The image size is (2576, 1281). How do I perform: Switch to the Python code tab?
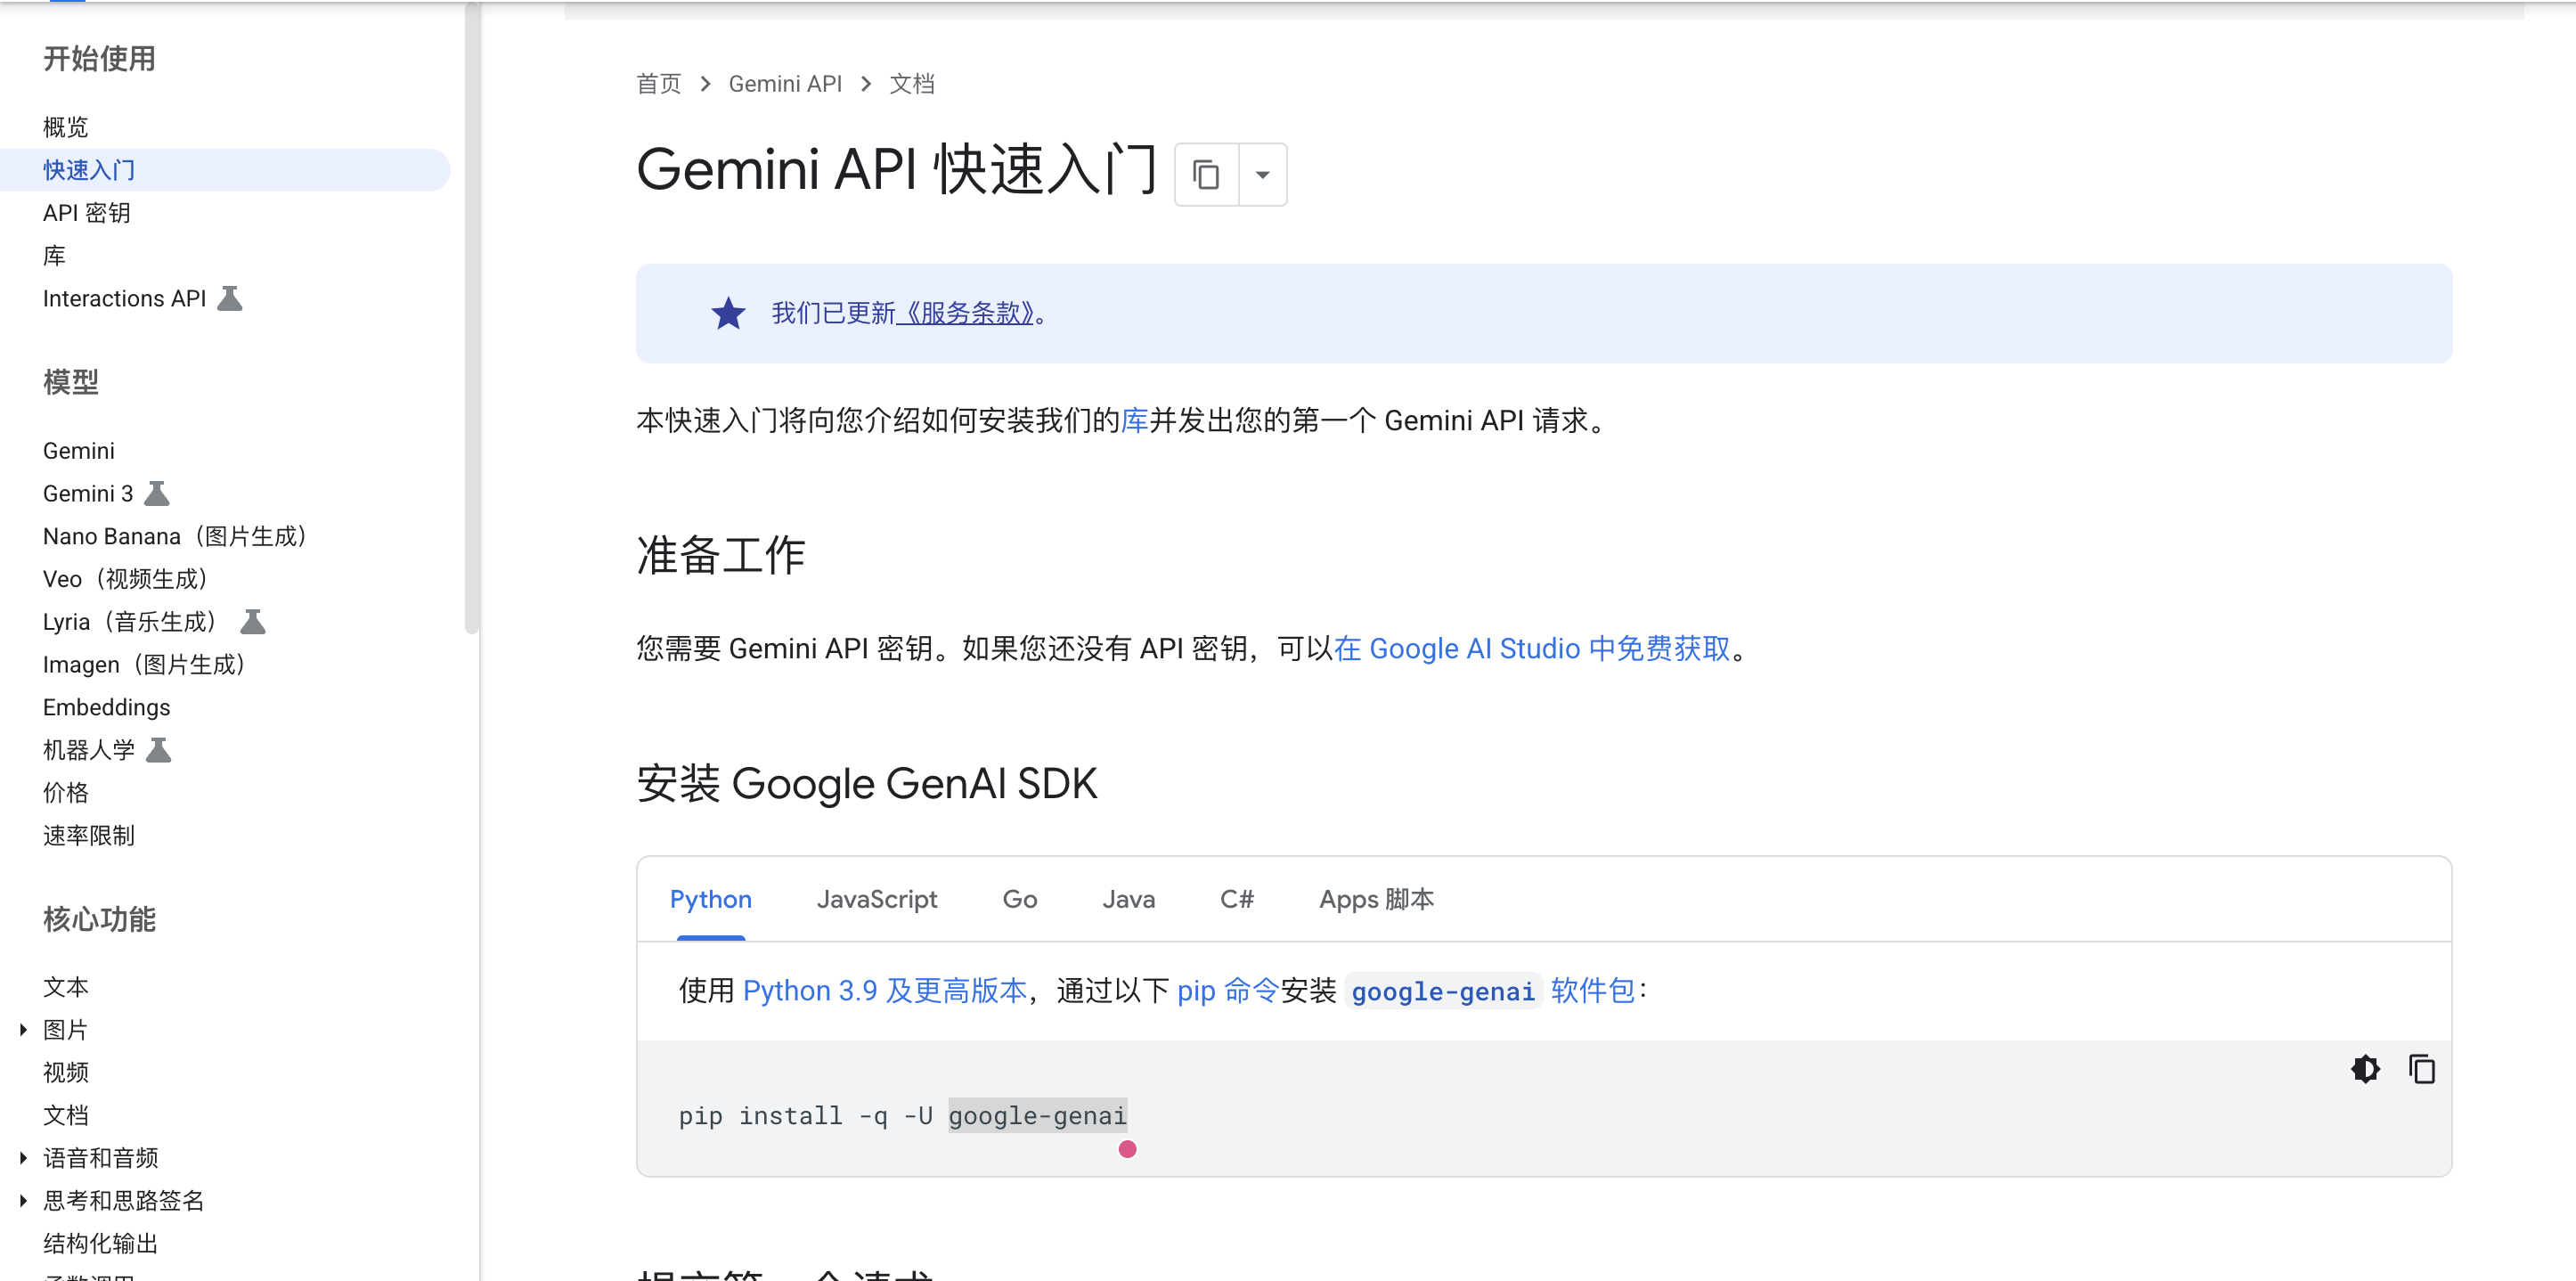[710, 899]
